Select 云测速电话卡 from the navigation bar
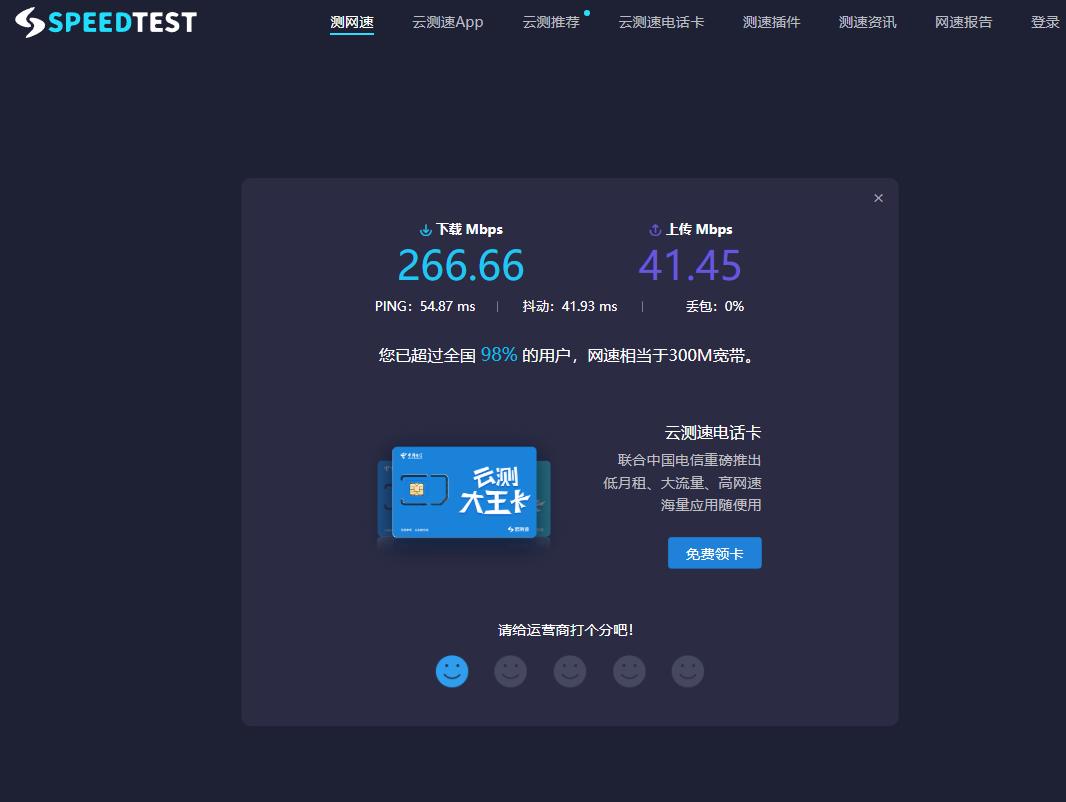 point(661,21)
